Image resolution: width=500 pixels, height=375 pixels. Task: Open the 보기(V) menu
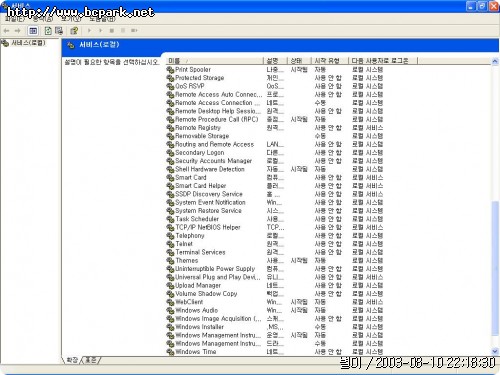[70, 19]
